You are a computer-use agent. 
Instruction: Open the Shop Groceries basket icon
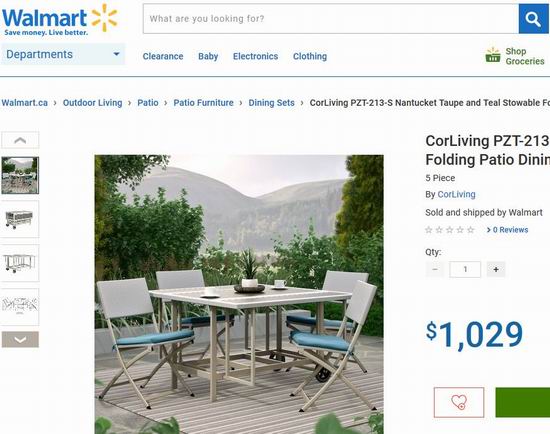pyautogui.click(x=493, y=55)
